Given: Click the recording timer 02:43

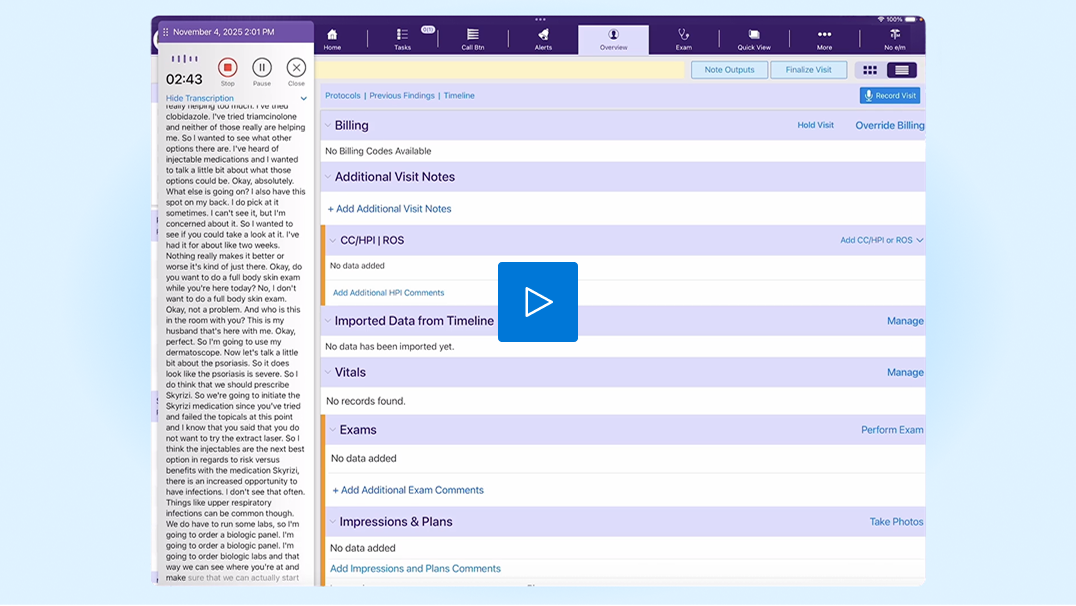Looking at the screenshot, I should pos(184,79).
